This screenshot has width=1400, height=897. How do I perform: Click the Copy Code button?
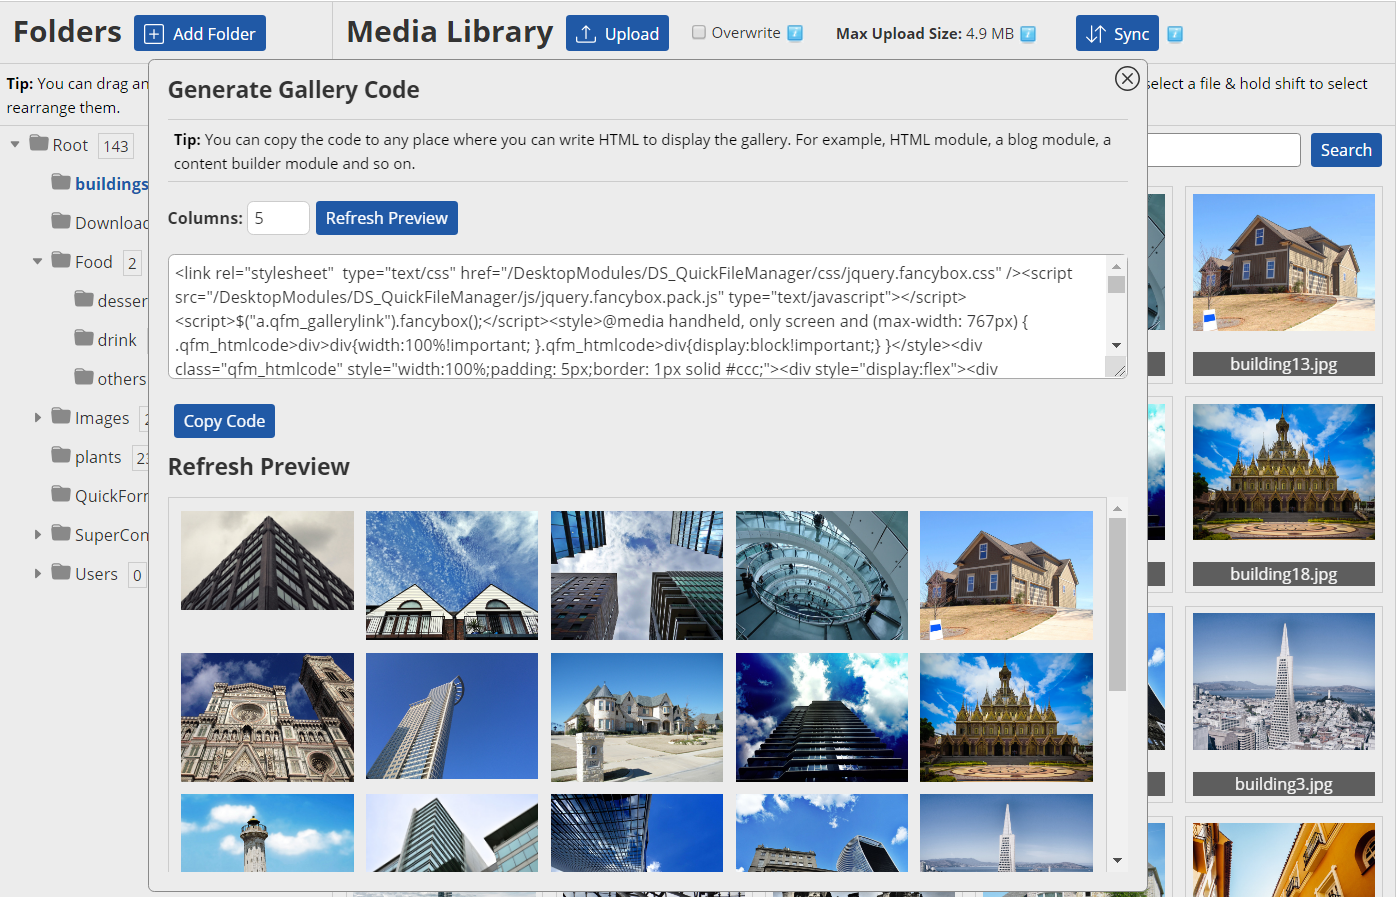224,421
